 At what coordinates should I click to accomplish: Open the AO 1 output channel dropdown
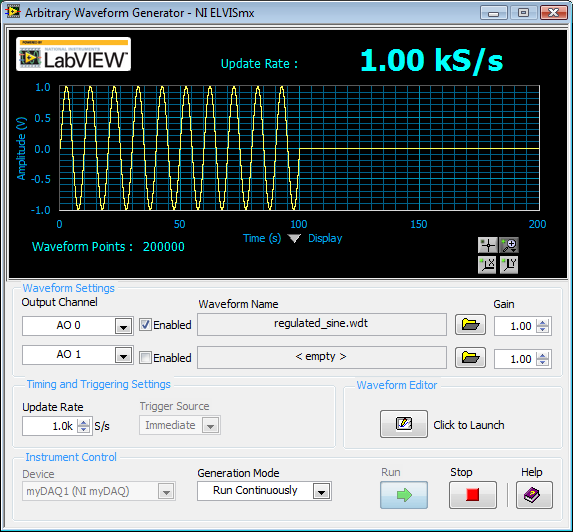point(123,355)
